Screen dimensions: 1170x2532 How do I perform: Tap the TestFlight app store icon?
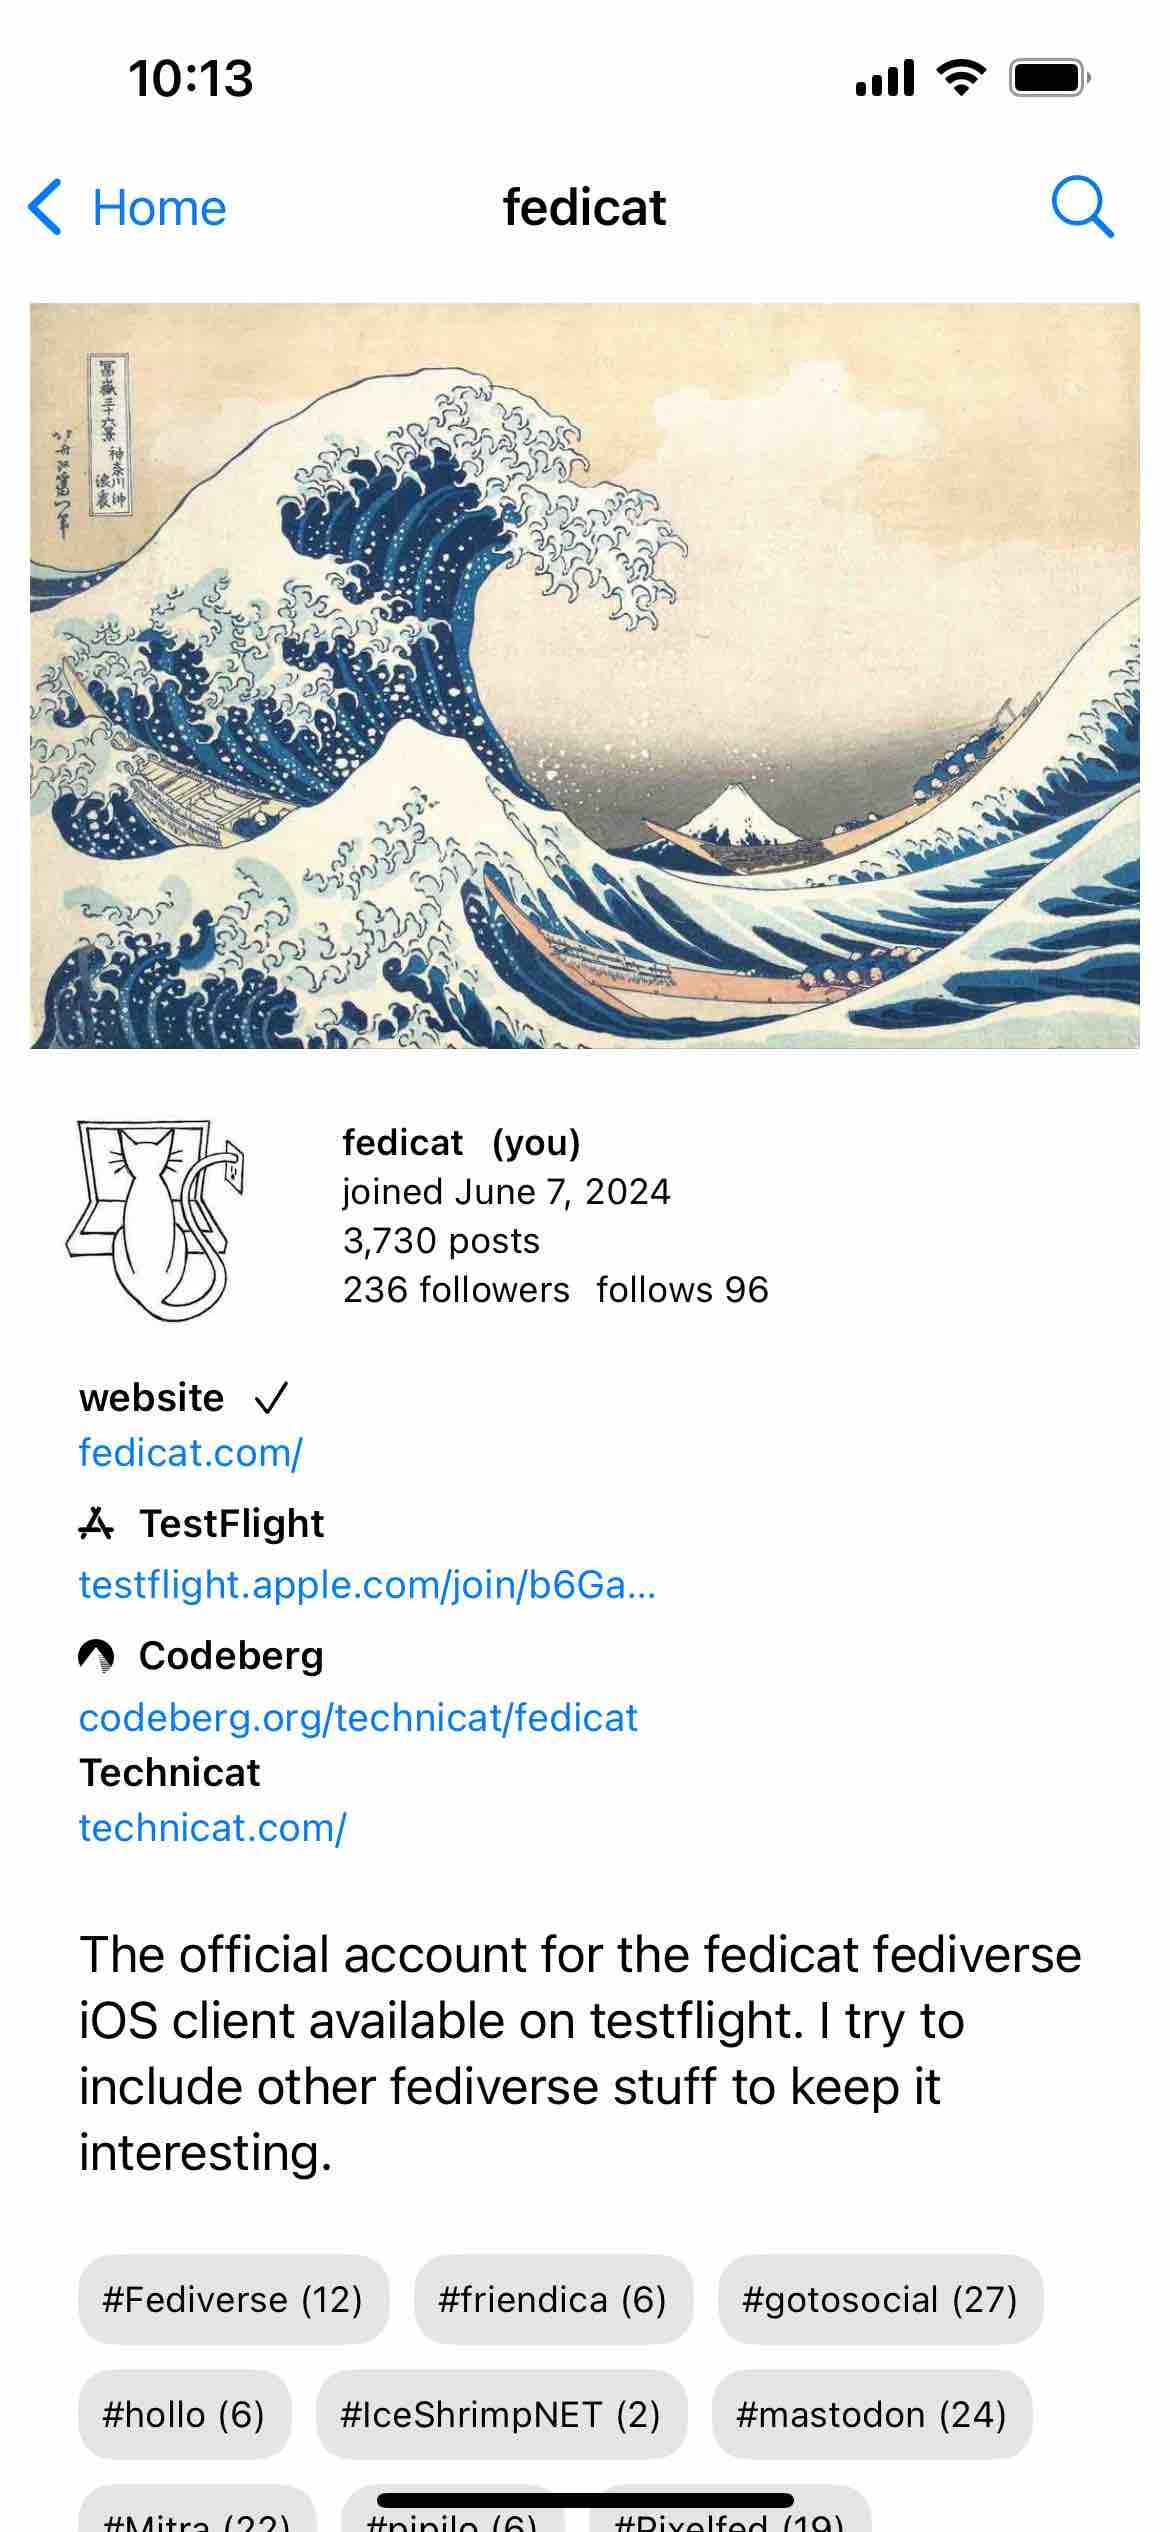(x=96, y=1523)
